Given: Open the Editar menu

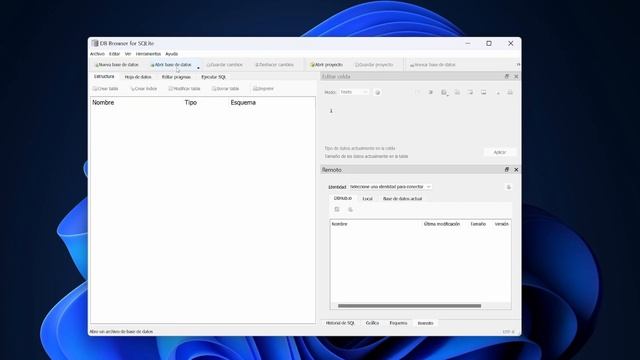Looking at the screenshot, I should click(x=114, y=54).
